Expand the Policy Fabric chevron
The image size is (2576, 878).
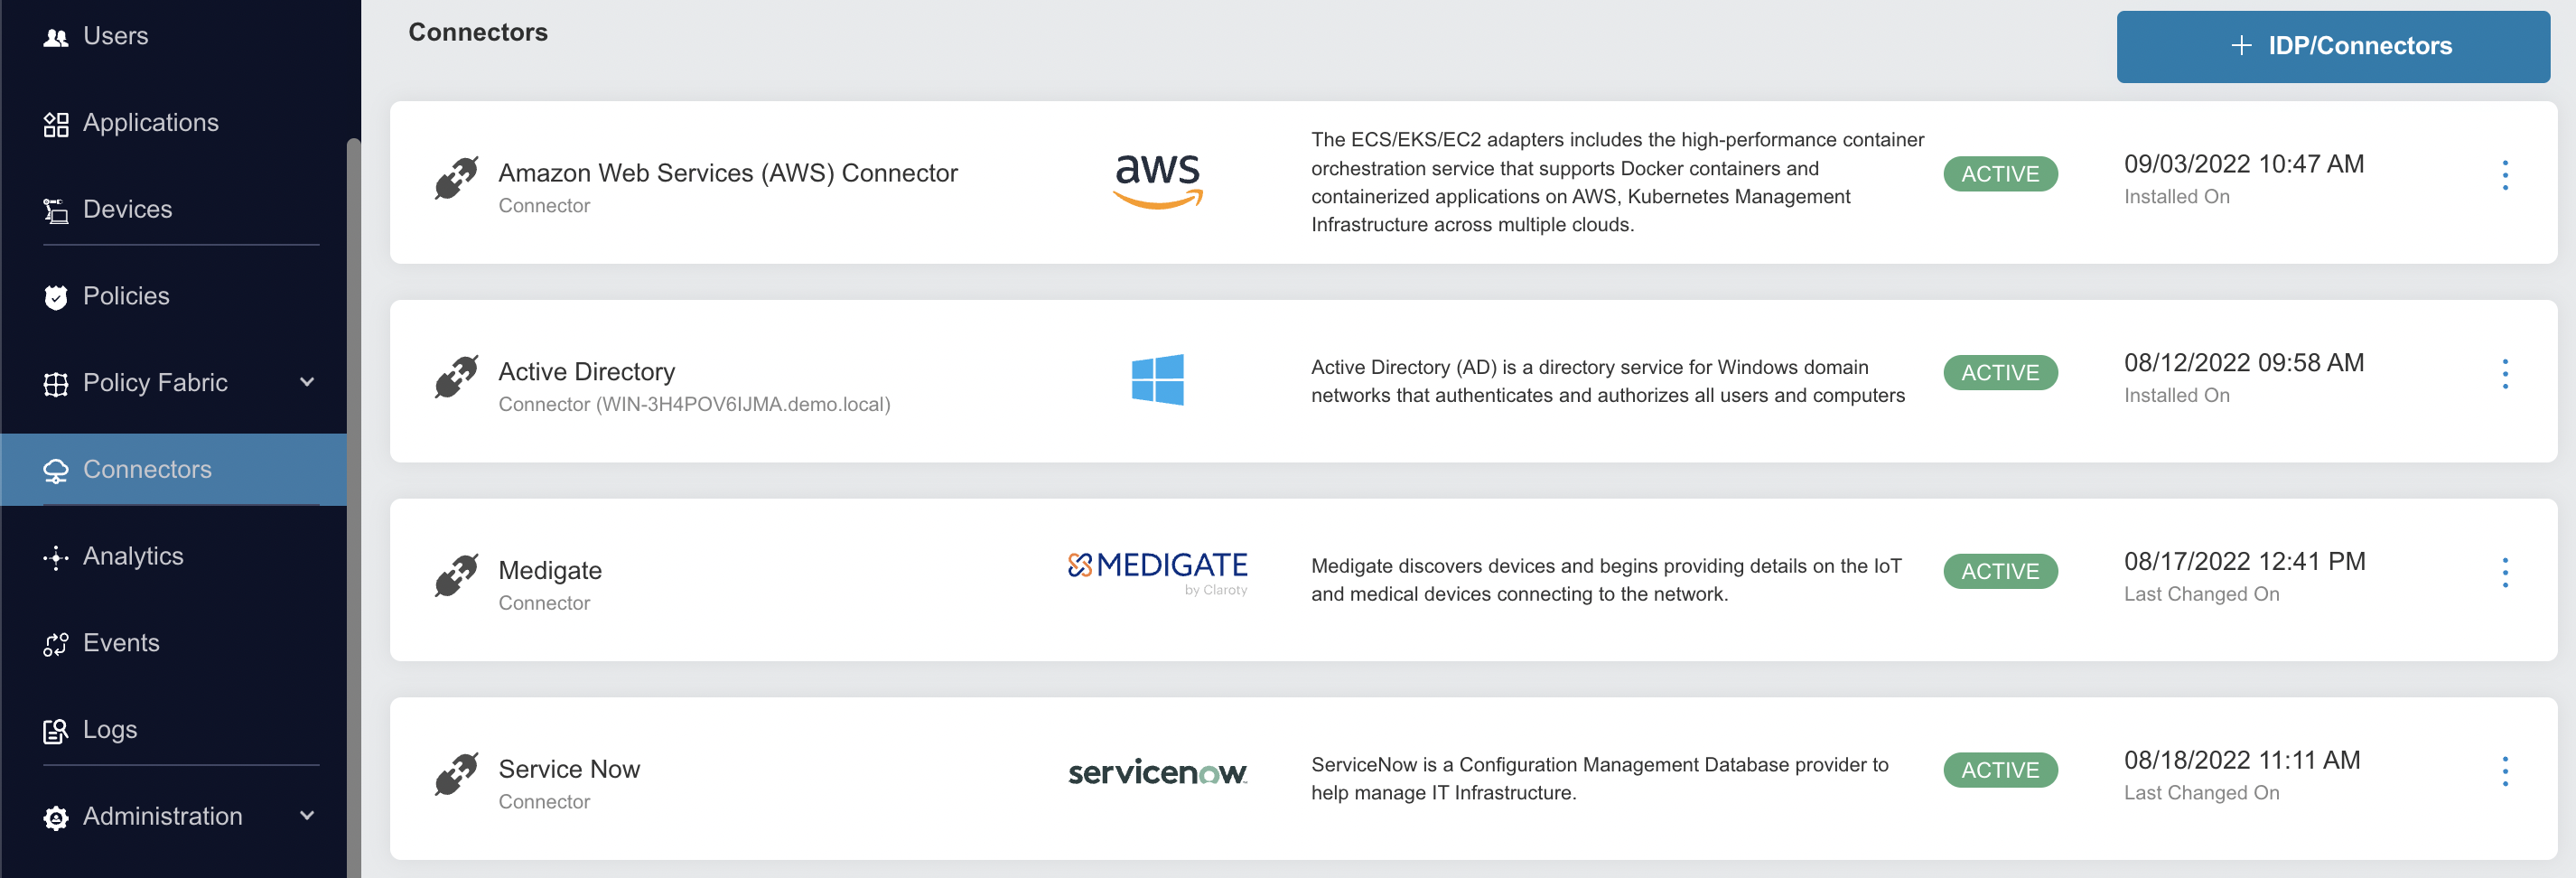pyautogui.click(x=307, y=382)
